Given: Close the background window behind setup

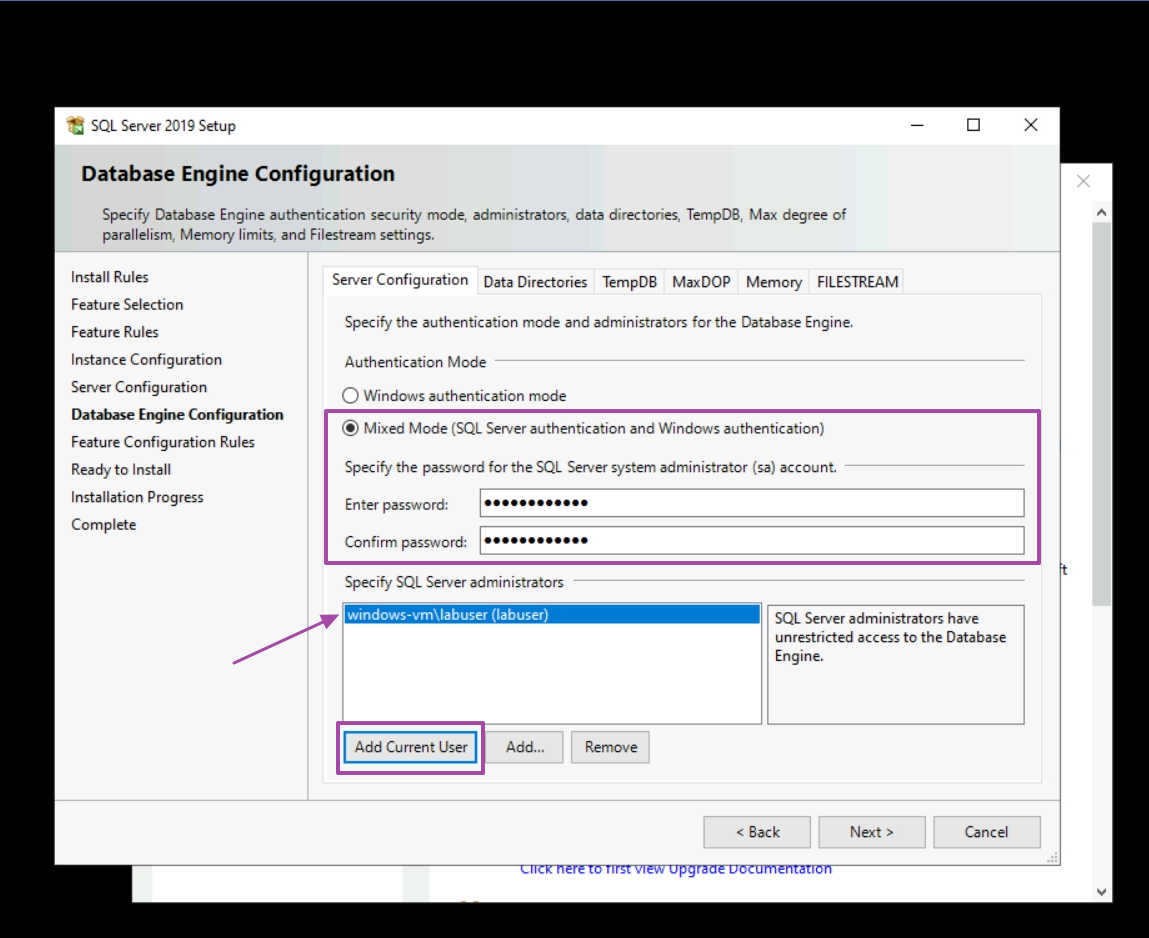Looking at the screenshot, I should point(1084,181).
